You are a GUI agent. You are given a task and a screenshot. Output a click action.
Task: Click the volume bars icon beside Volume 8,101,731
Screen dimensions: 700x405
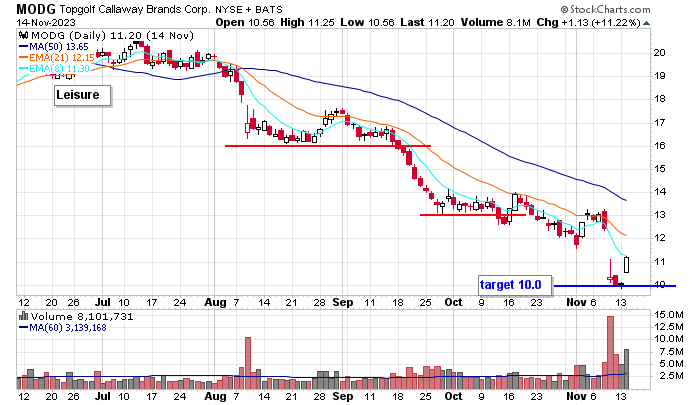pyautogui.click(x=24, y=317)
